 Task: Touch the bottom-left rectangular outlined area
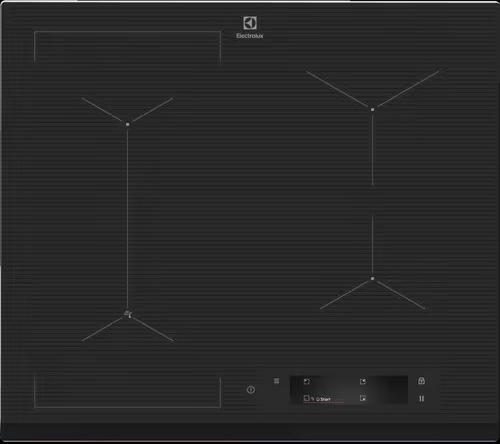(127, 392)
